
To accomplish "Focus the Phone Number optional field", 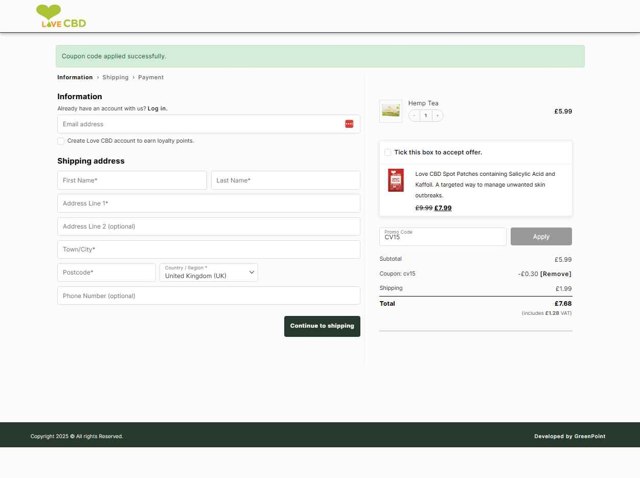I will [x=209, y=296].
